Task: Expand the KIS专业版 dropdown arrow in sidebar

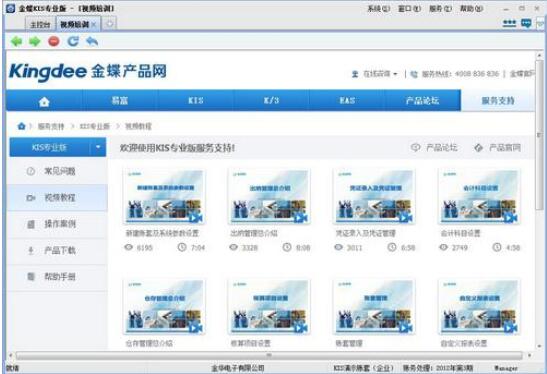Action: pyautogui.click(x=98, y=147)
